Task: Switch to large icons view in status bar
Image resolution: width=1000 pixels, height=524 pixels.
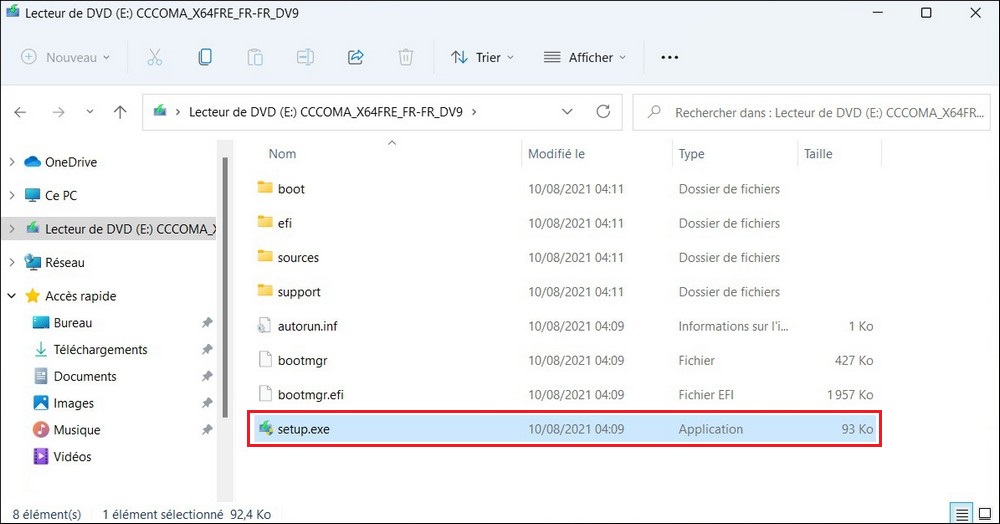Action: [x=984, y=514]
